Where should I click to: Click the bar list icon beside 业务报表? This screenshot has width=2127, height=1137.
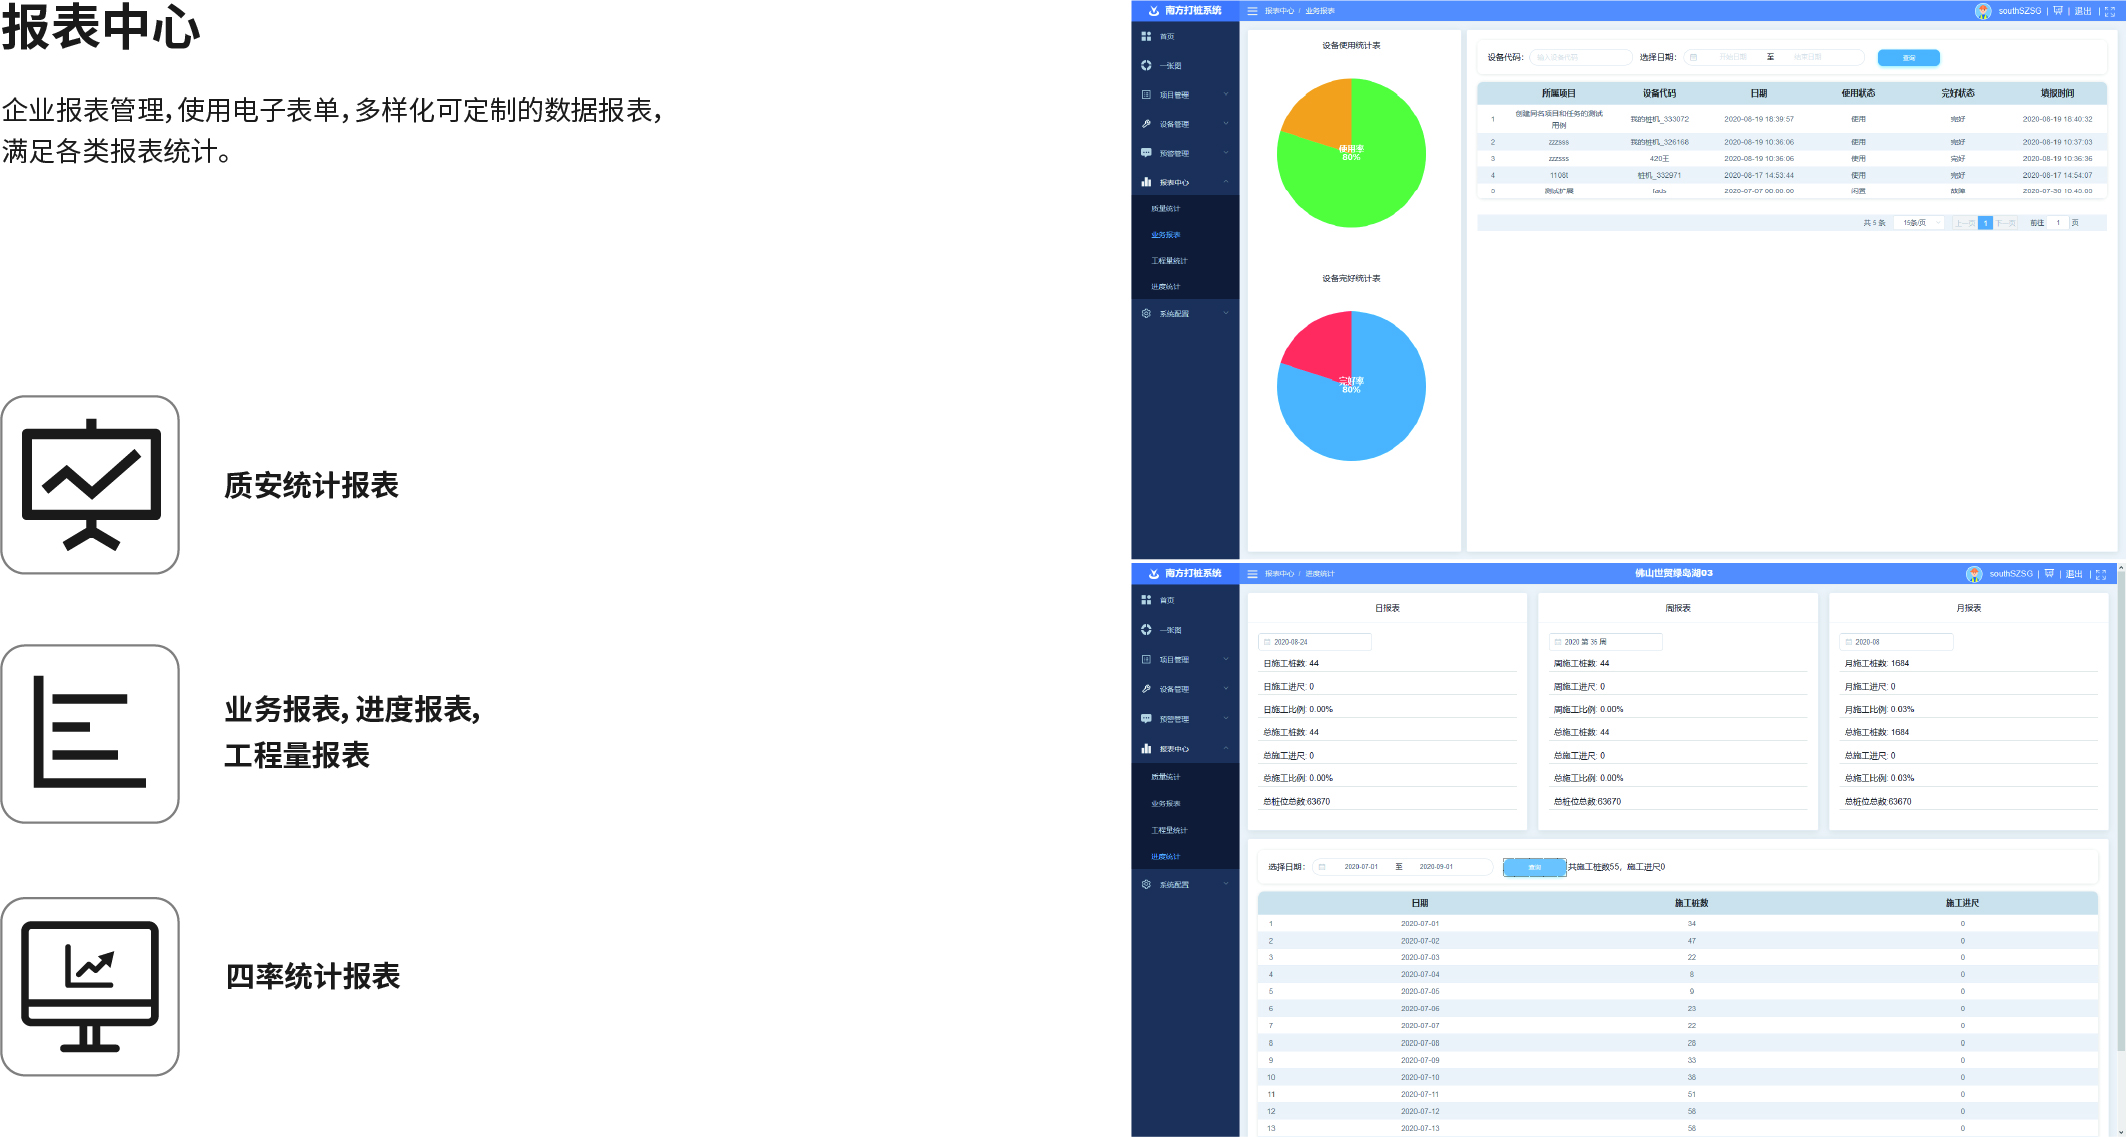click(90, 733)
